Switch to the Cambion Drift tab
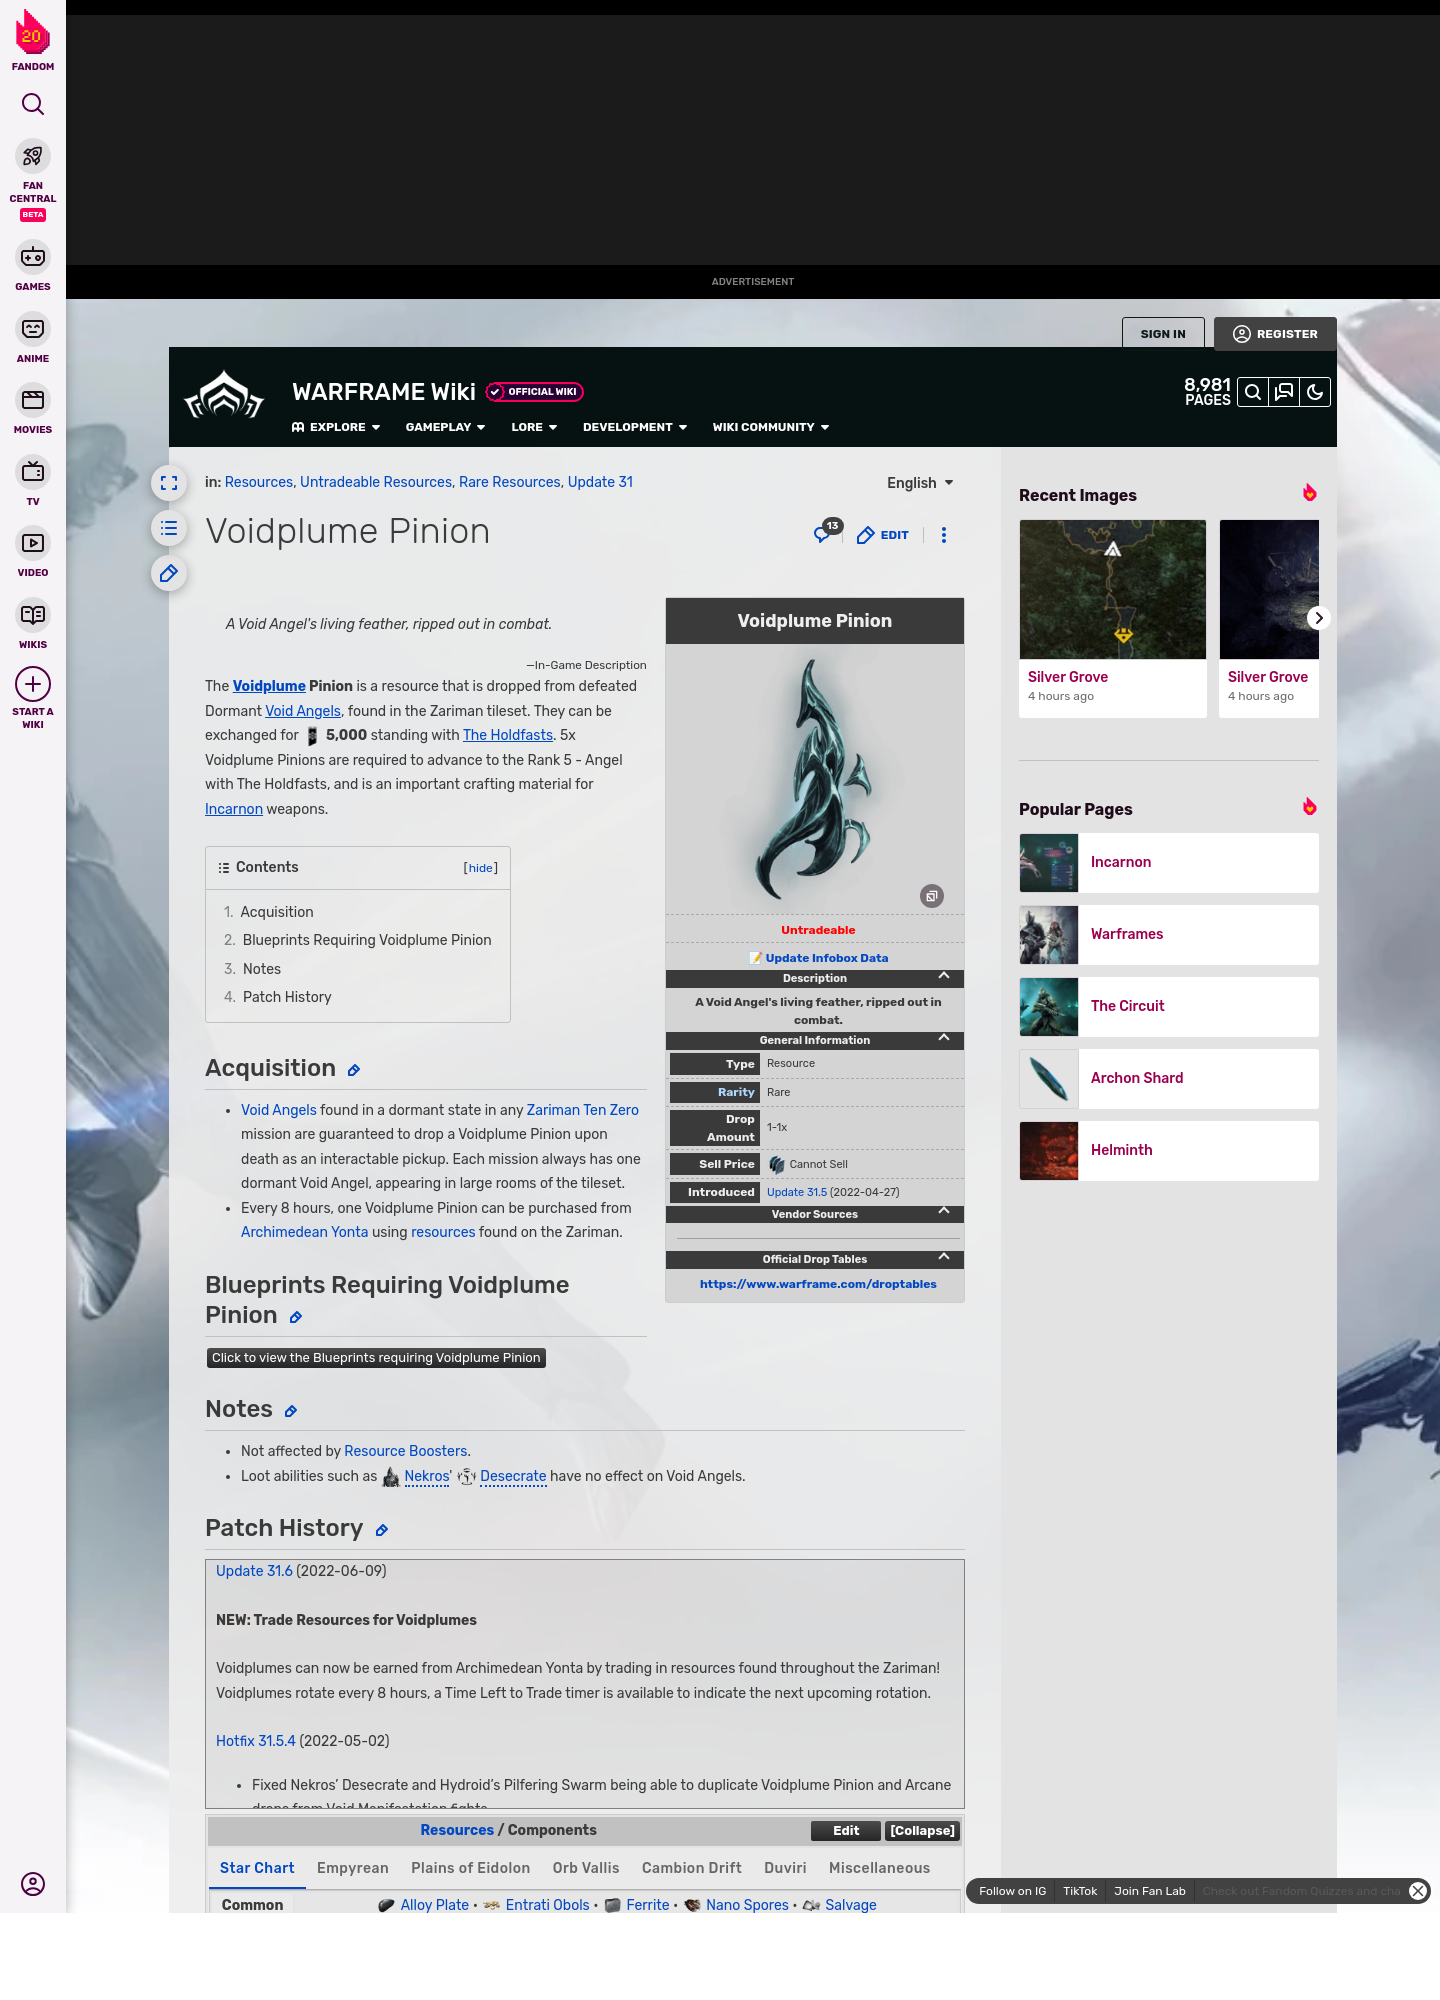The image size is (1440, 2000). tap(692, 1868)
